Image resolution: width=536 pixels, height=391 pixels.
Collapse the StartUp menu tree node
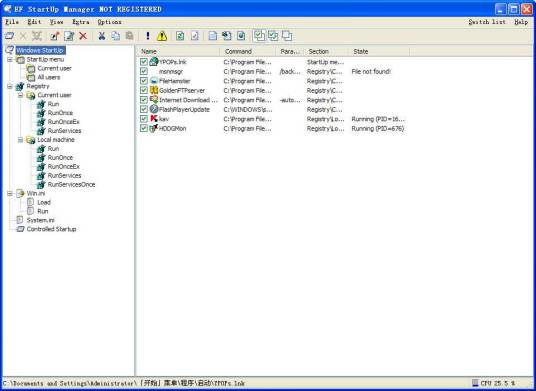pos(10,59)
